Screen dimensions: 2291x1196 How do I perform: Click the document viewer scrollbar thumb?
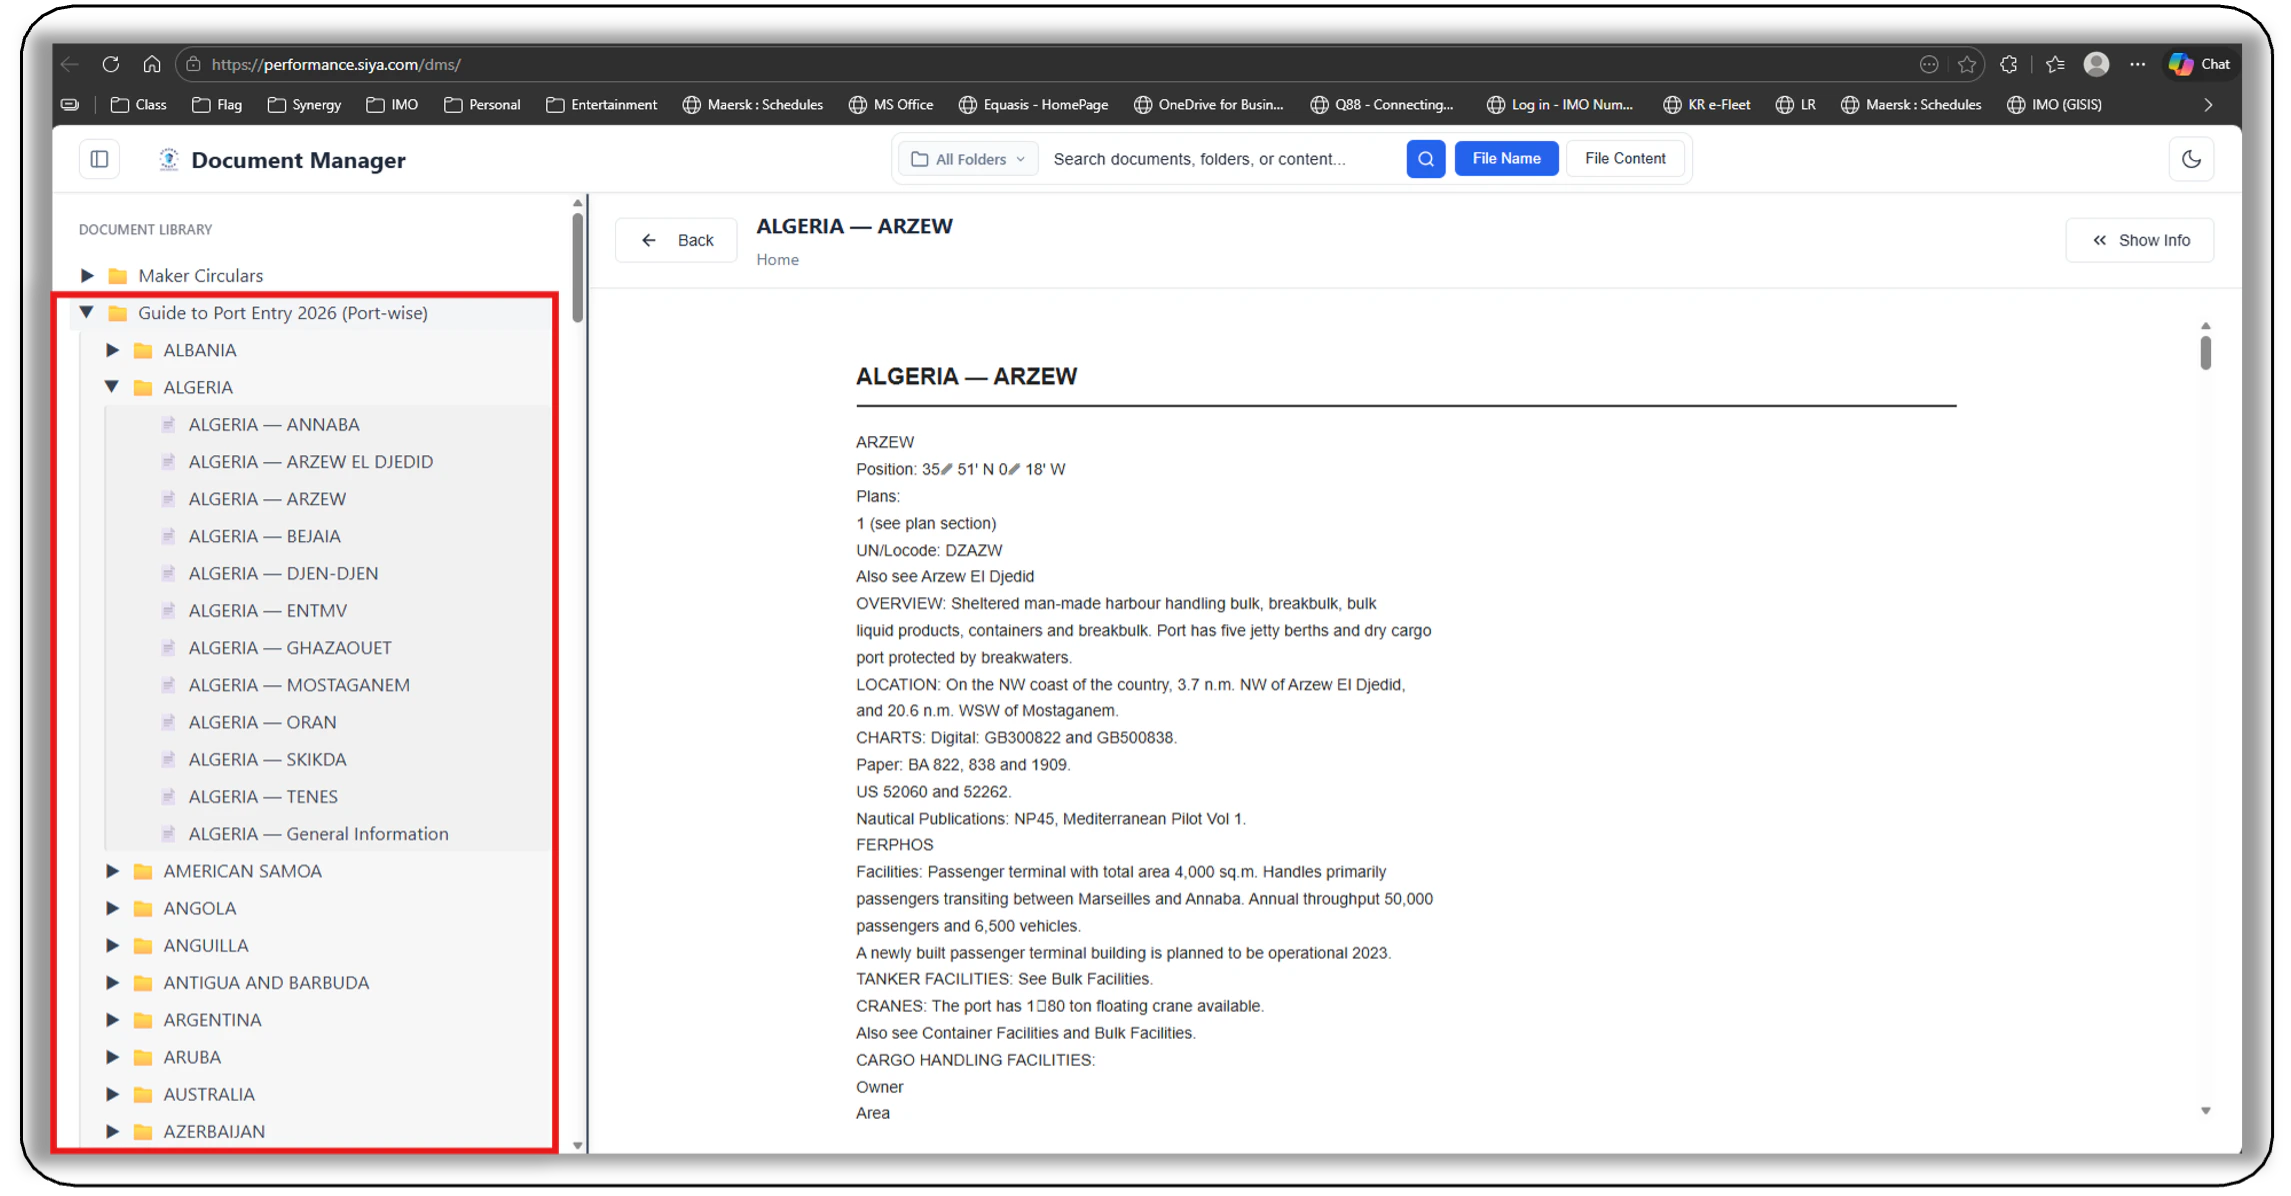coord(2205,352)
